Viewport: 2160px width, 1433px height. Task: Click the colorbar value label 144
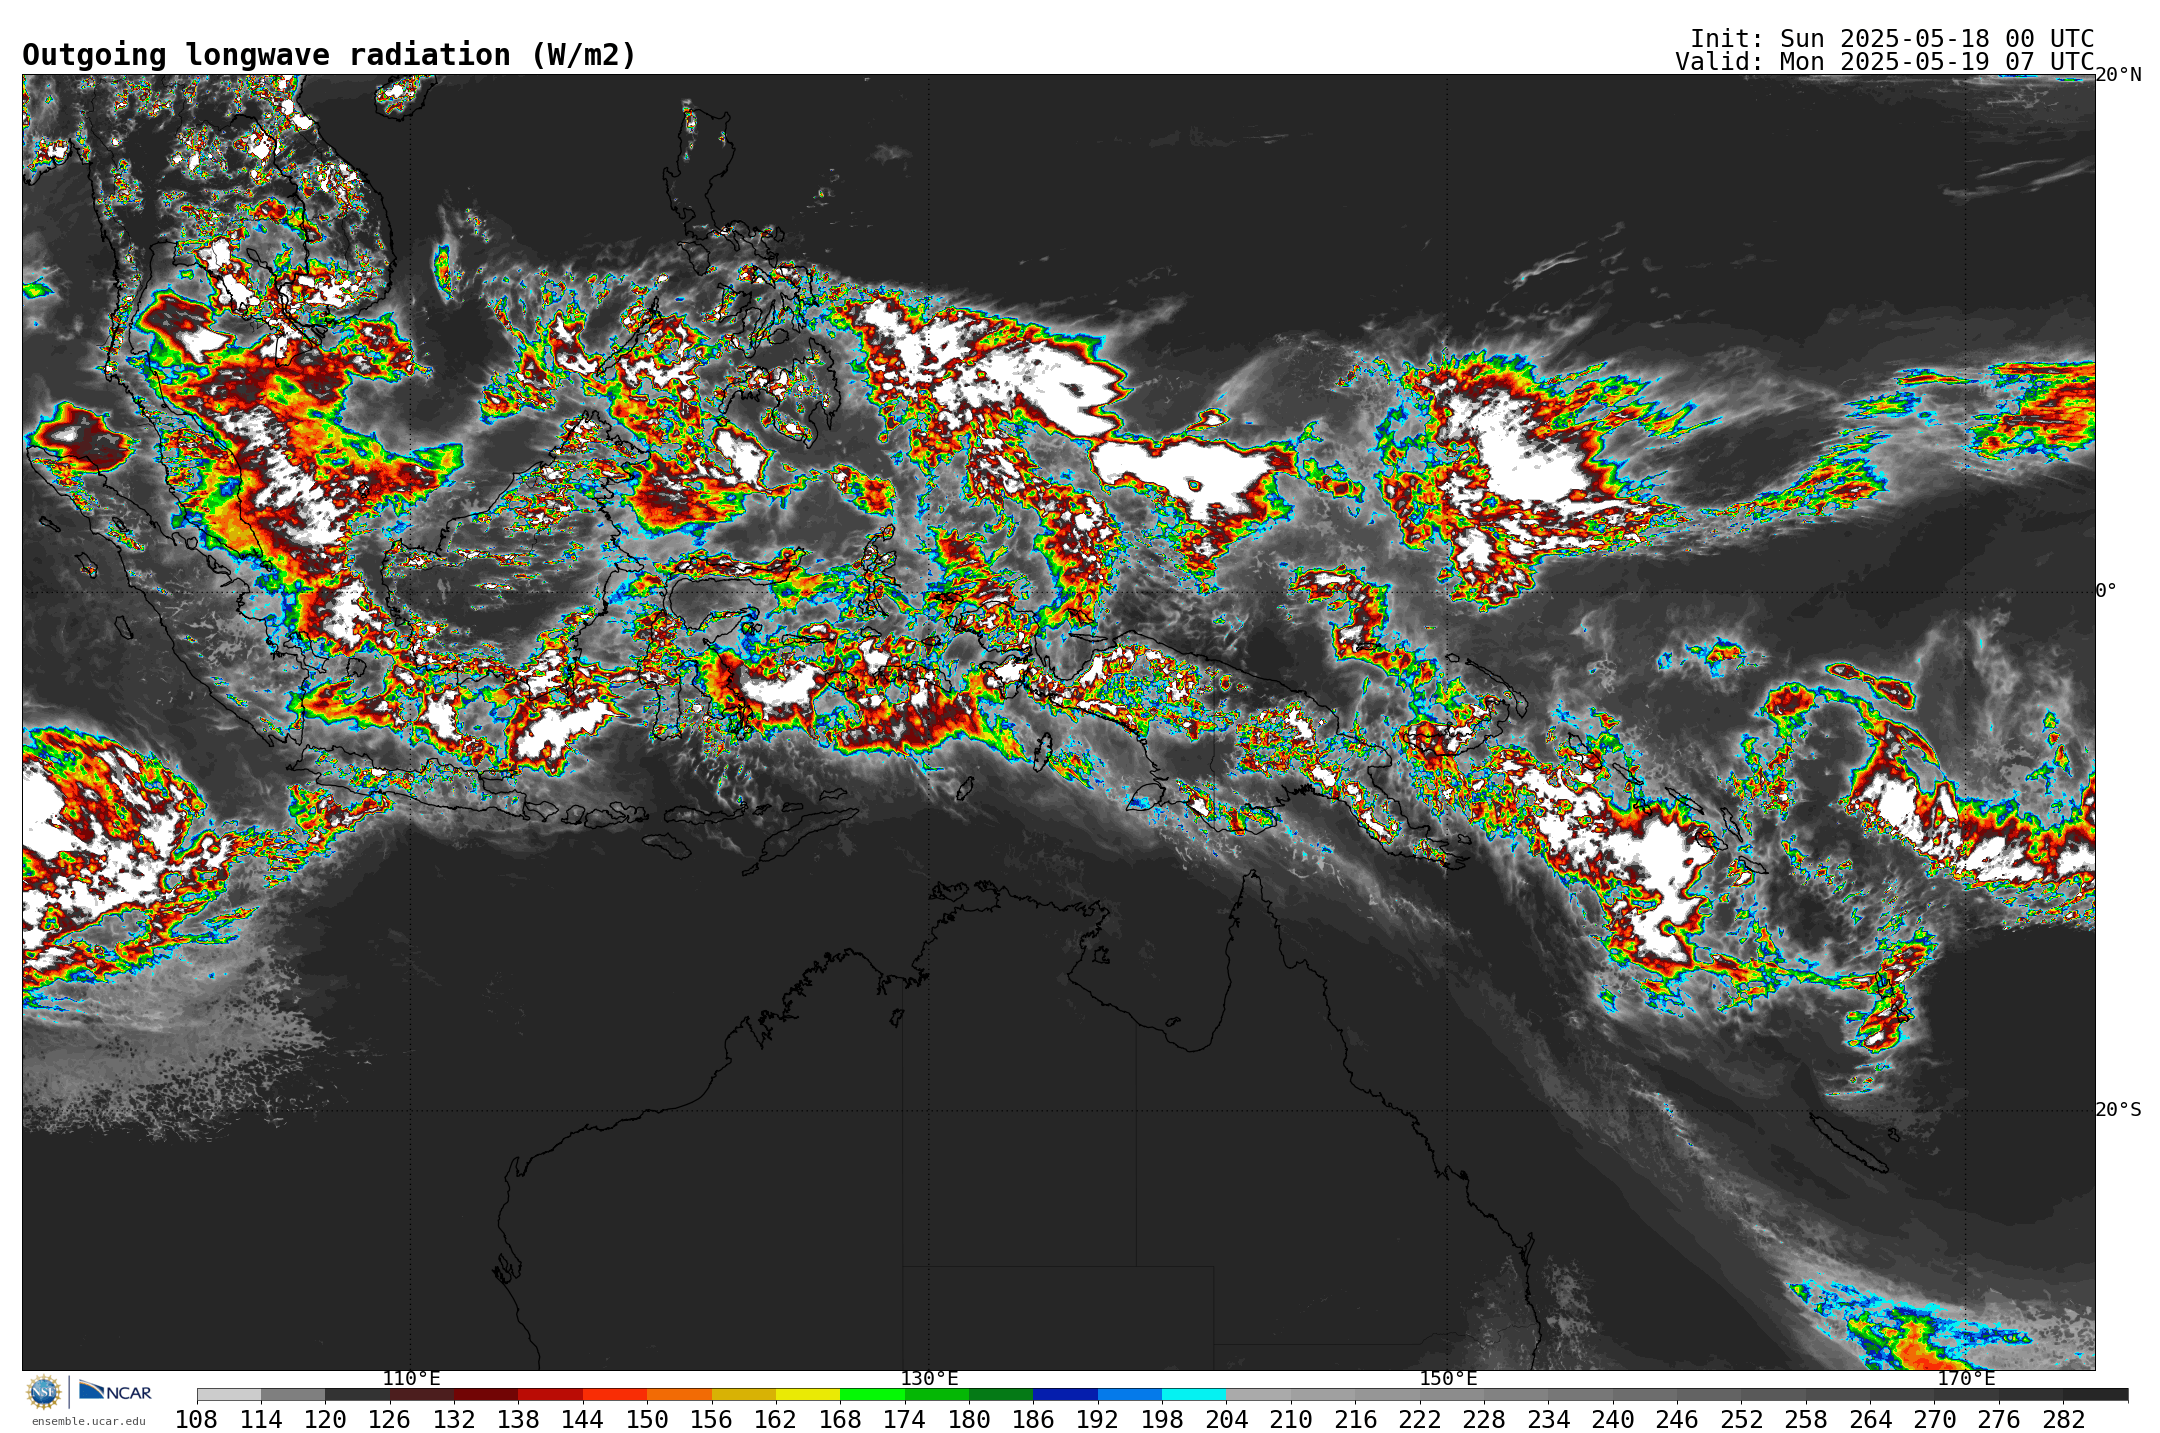(583, 1419)
